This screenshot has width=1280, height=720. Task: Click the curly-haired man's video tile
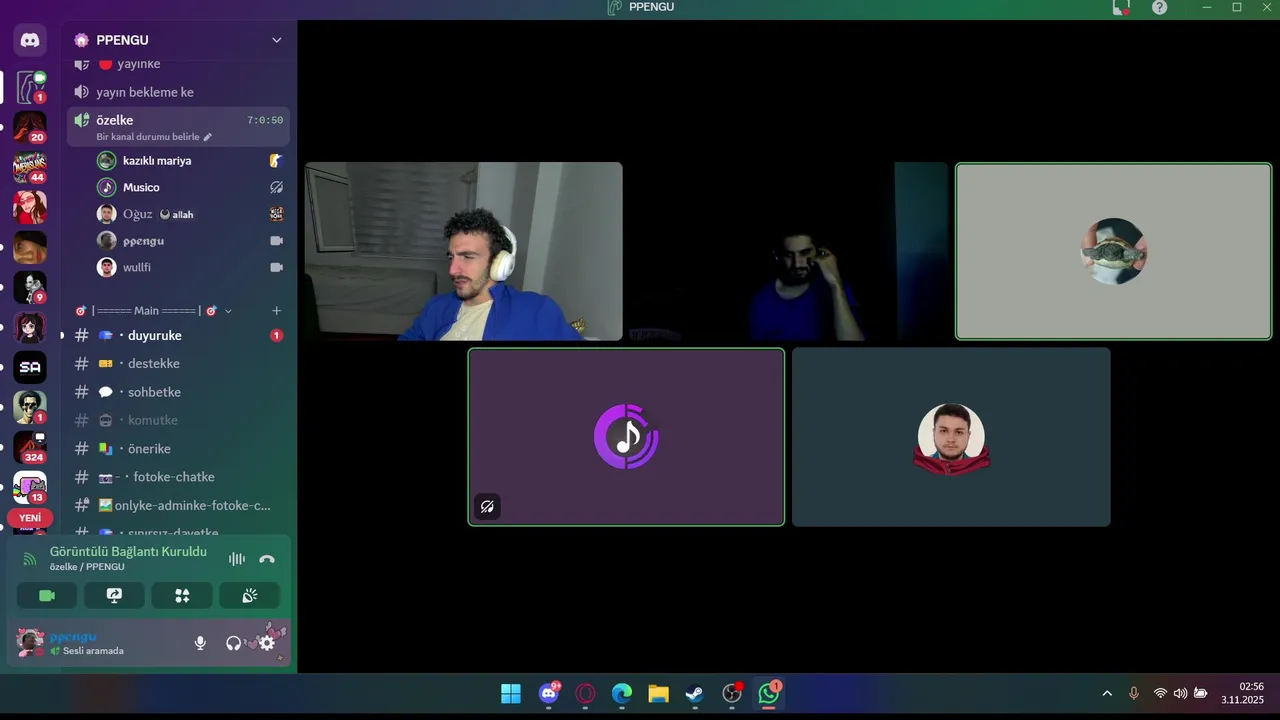coord(464,251)
